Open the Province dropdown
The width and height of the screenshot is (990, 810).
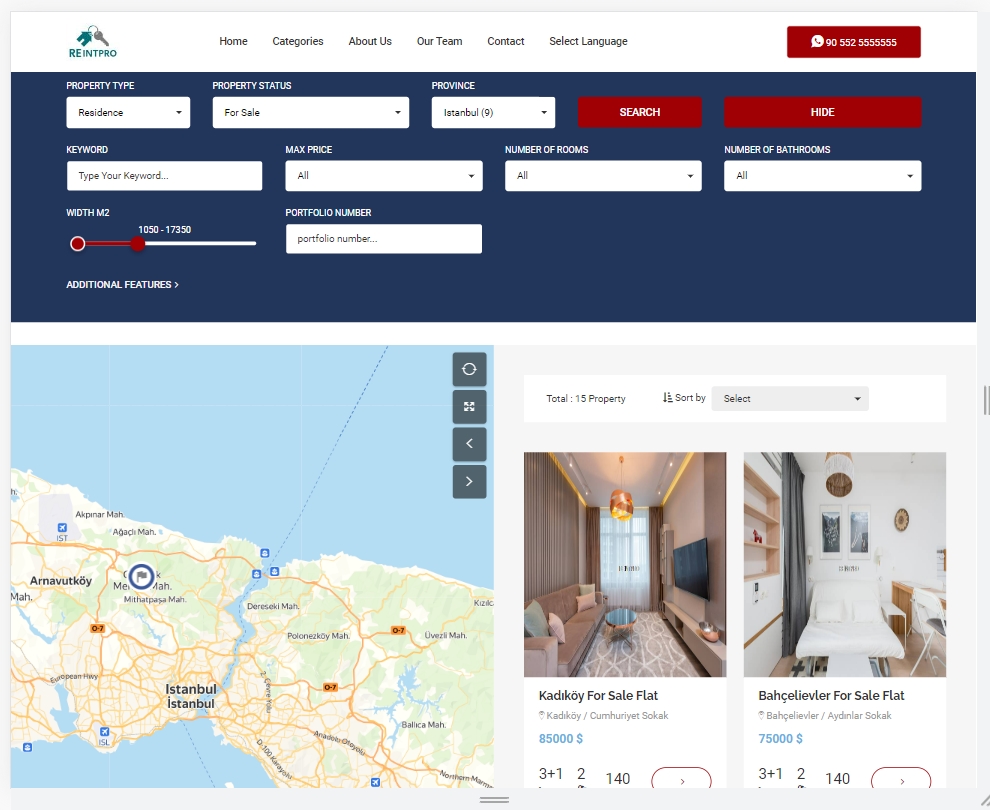[493, 112]
